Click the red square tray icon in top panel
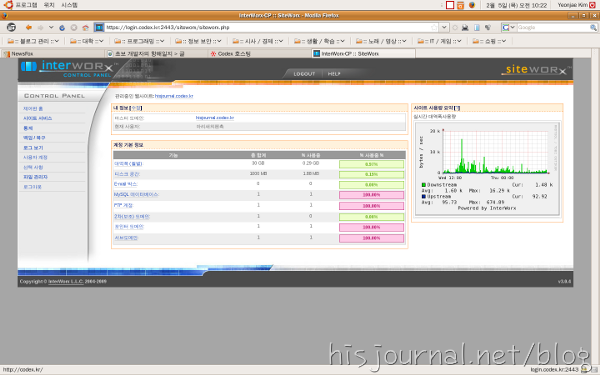The image size is (600, 375). point(450,5)
